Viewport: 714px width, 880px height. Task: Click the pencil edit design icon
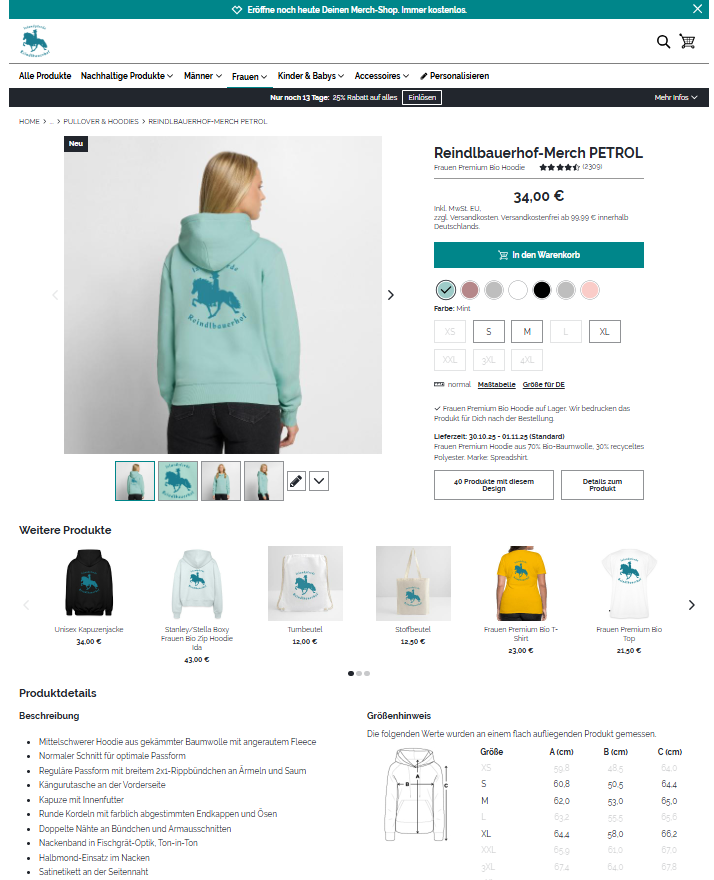click(296, 481)
